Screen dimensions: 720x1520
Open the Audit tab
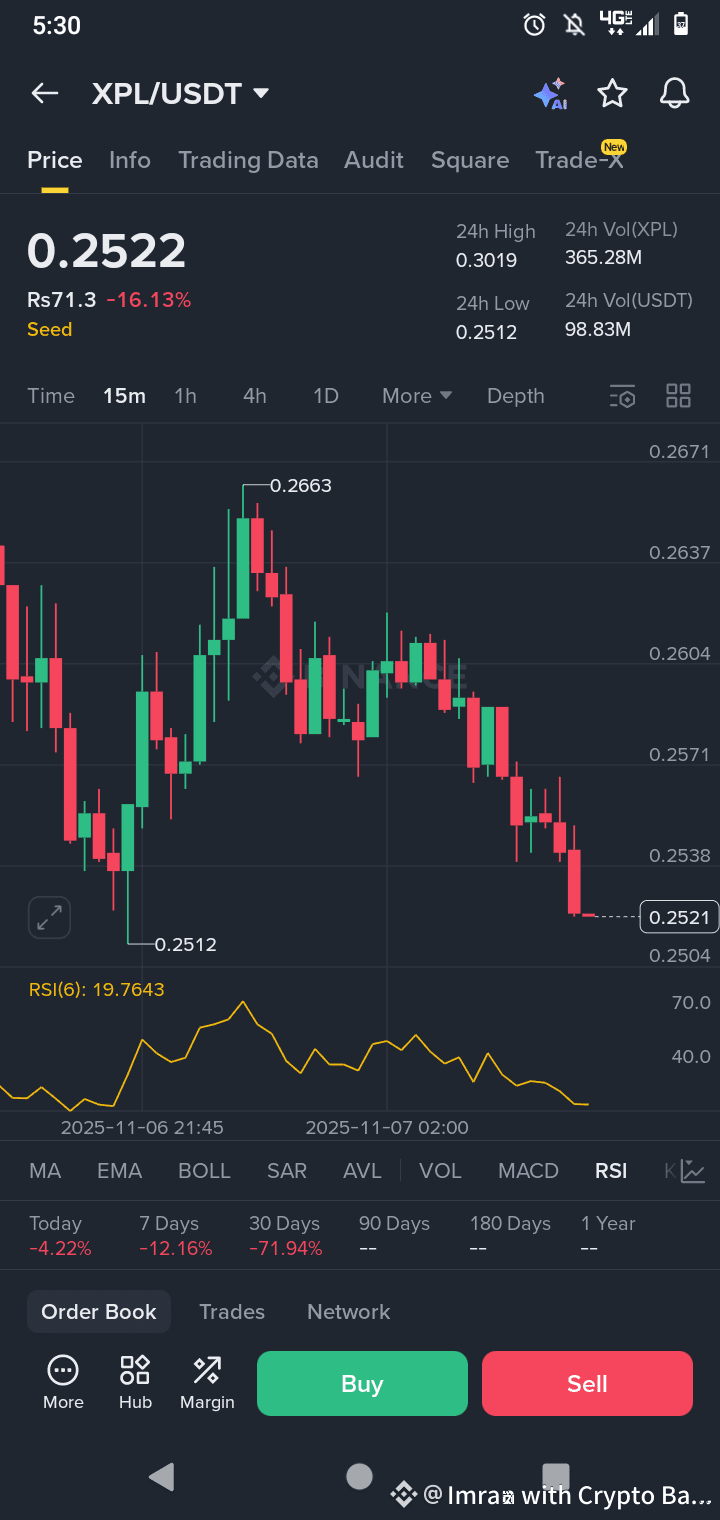coord(374,160)
